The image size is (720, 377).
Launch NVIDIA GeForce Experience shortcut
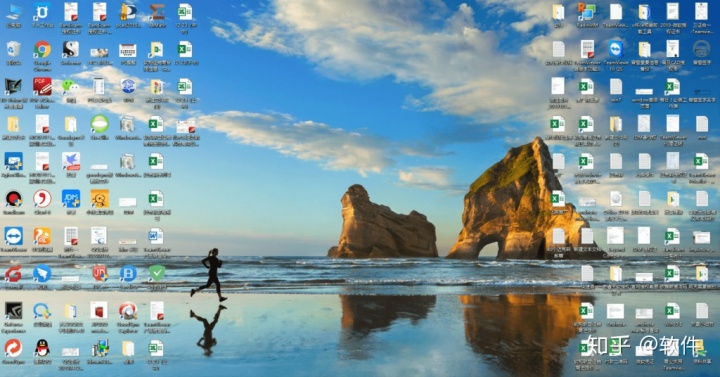point(13,311)
